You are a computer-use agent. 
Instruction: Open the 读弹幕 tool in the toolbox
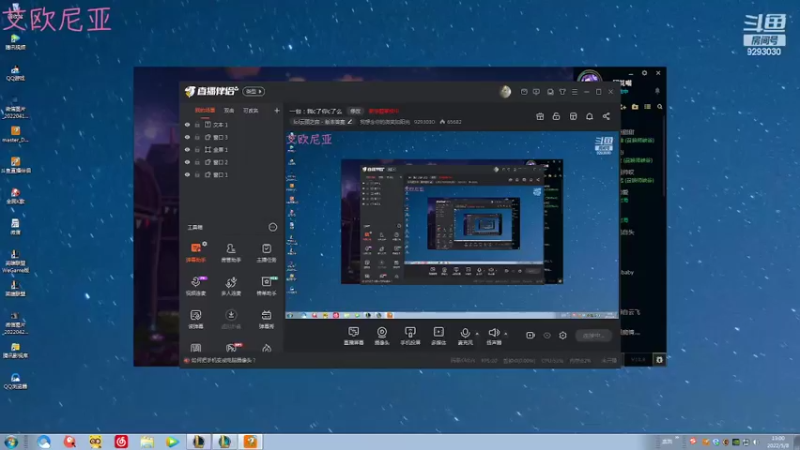coord(196,319)
